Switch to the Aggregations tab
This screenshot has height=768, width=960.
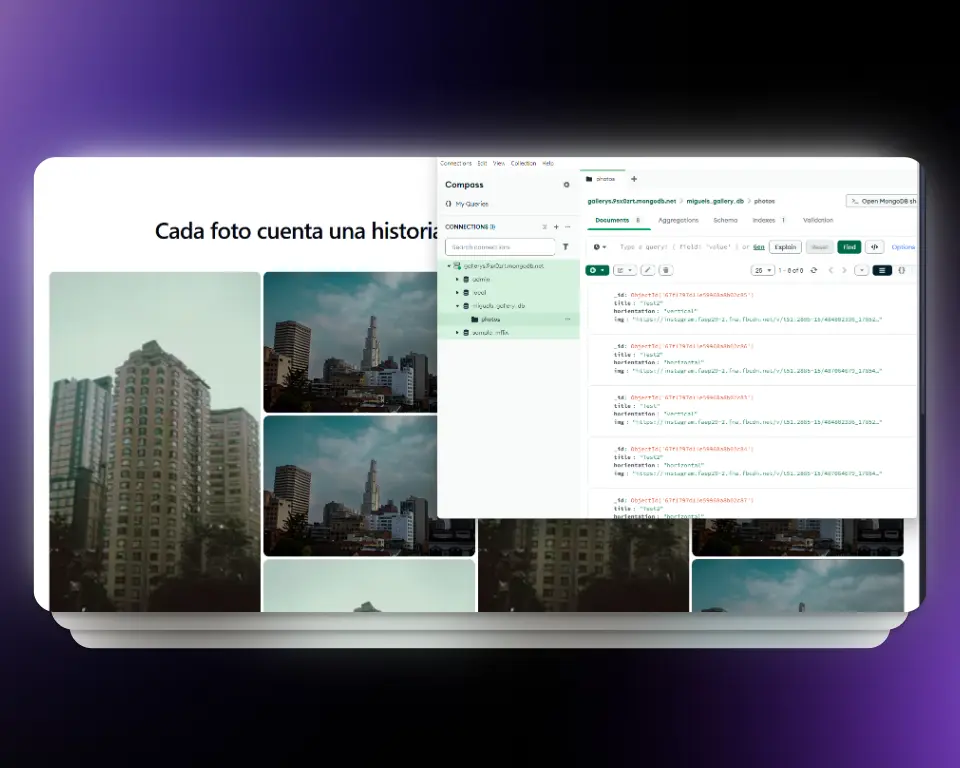(678, 220)
